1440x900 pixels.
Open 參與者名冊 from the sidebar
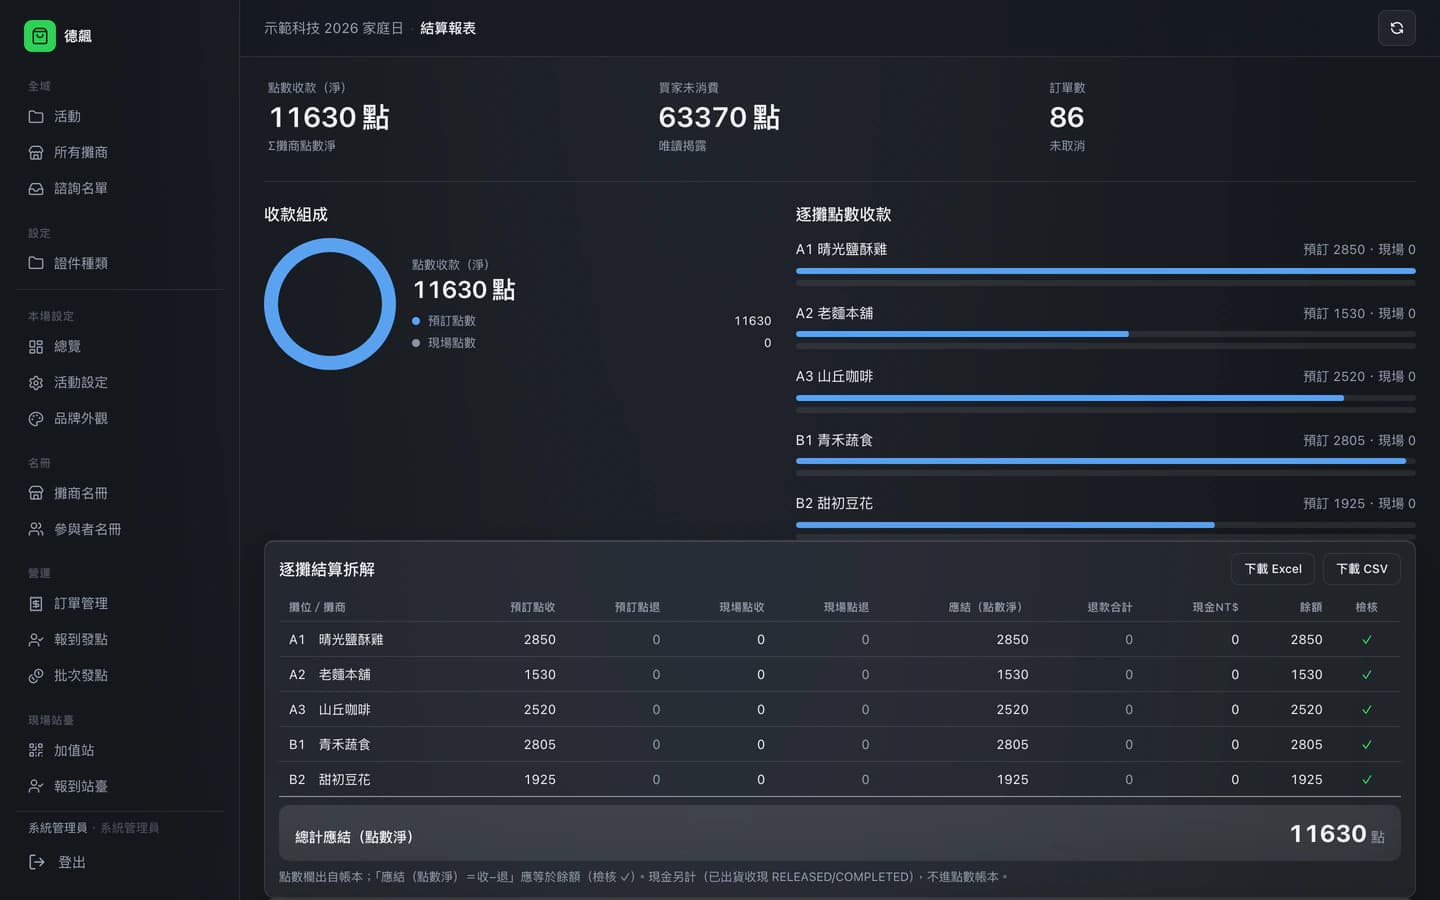pos(120,529)
